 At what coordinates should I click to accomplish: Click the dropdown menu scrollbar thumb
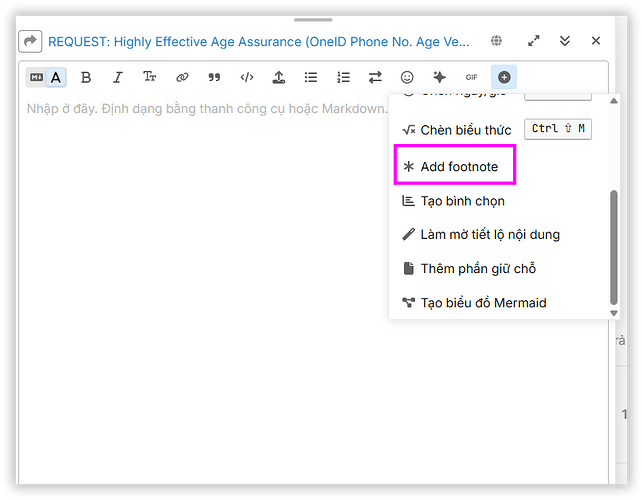614,248
